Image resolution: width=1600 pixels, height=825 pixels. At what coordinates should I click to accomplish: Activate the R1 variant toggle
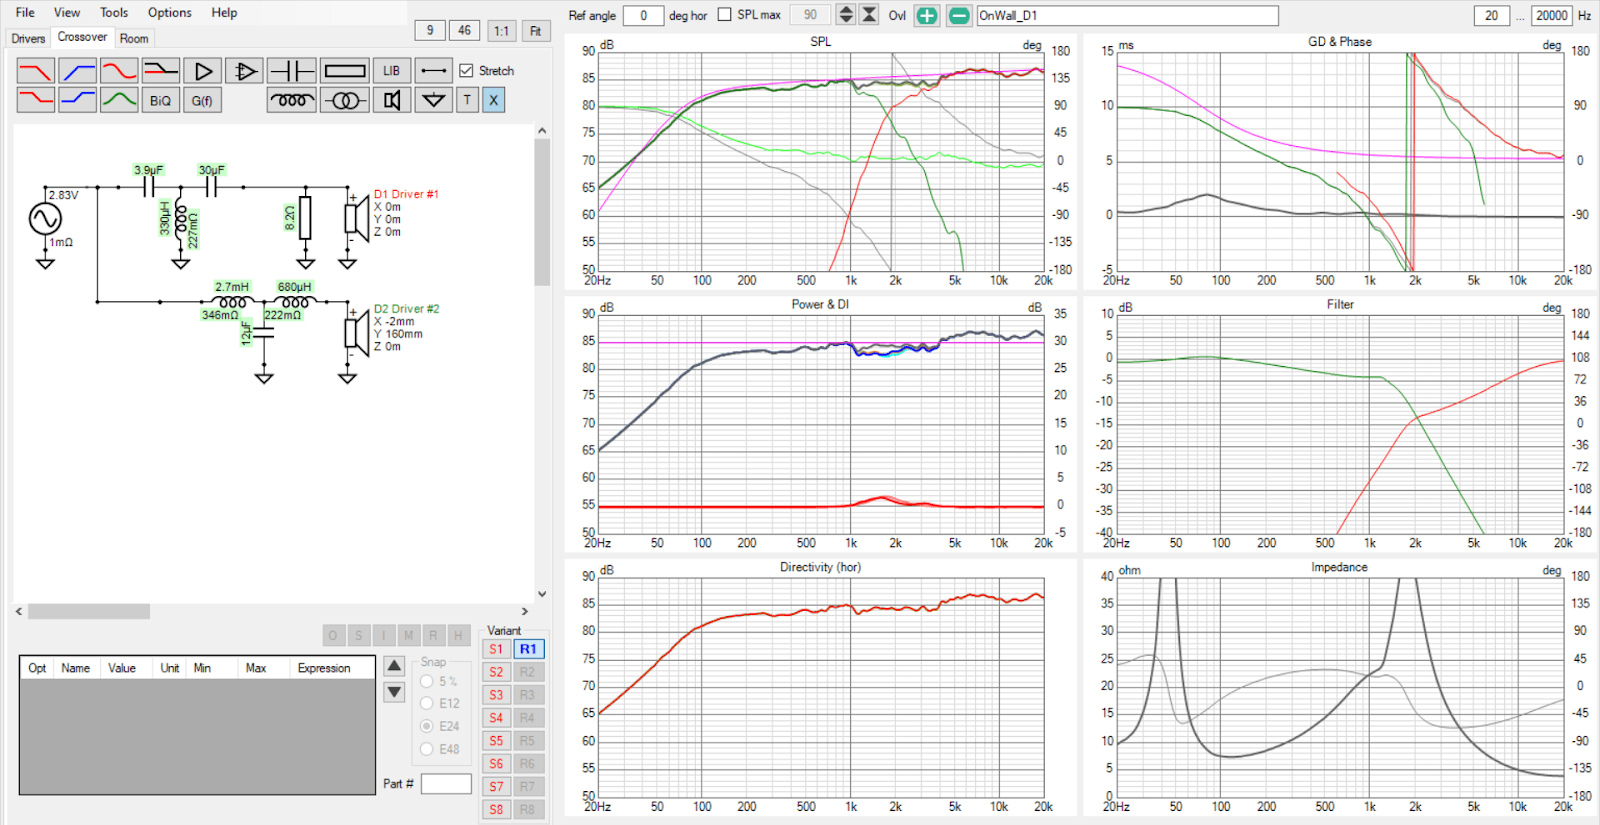point(528,649)
